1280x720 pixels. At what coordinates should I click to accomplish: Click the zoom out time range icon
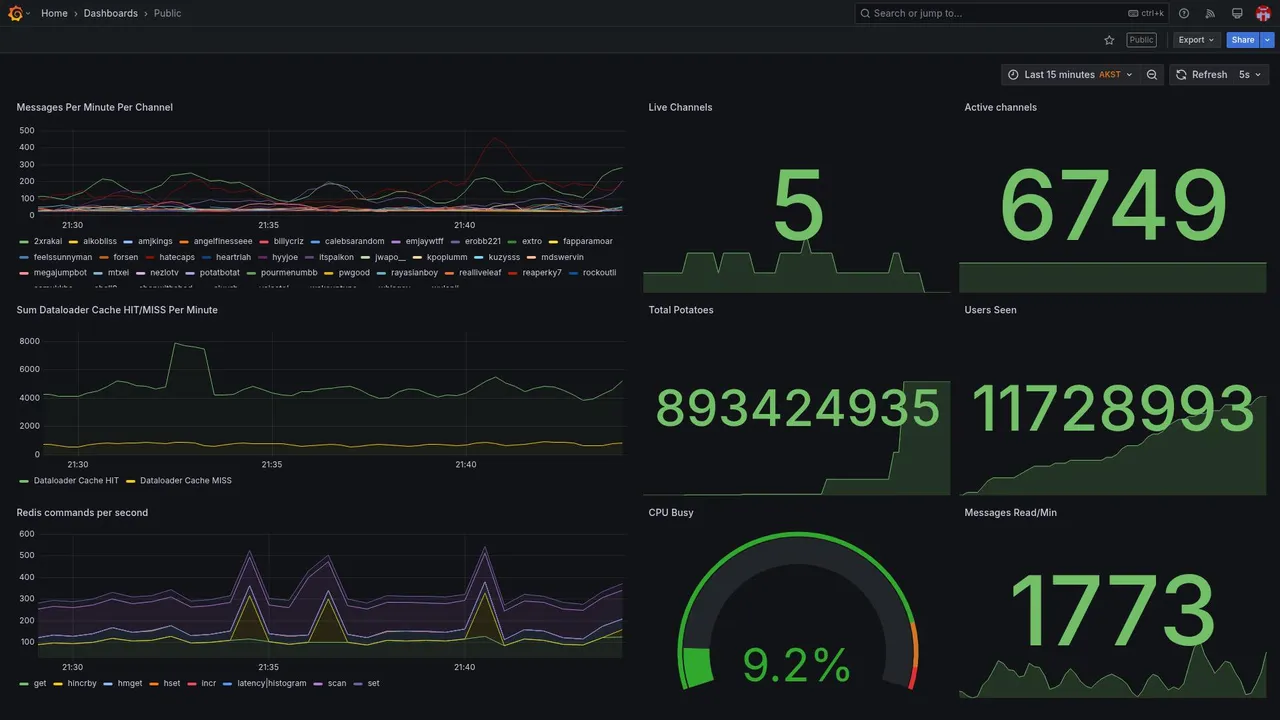pyautogui.click(x=1152, y=75)
